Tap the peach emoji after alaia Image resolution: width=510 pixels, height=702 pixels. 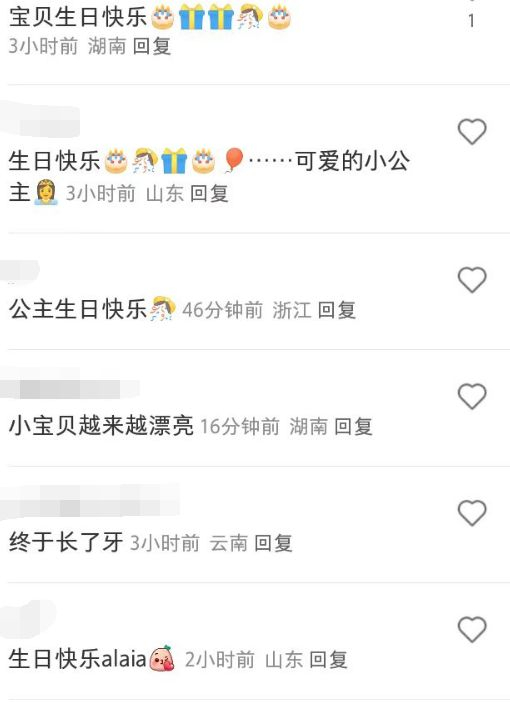pyautogui.click(x=162, y=659)
